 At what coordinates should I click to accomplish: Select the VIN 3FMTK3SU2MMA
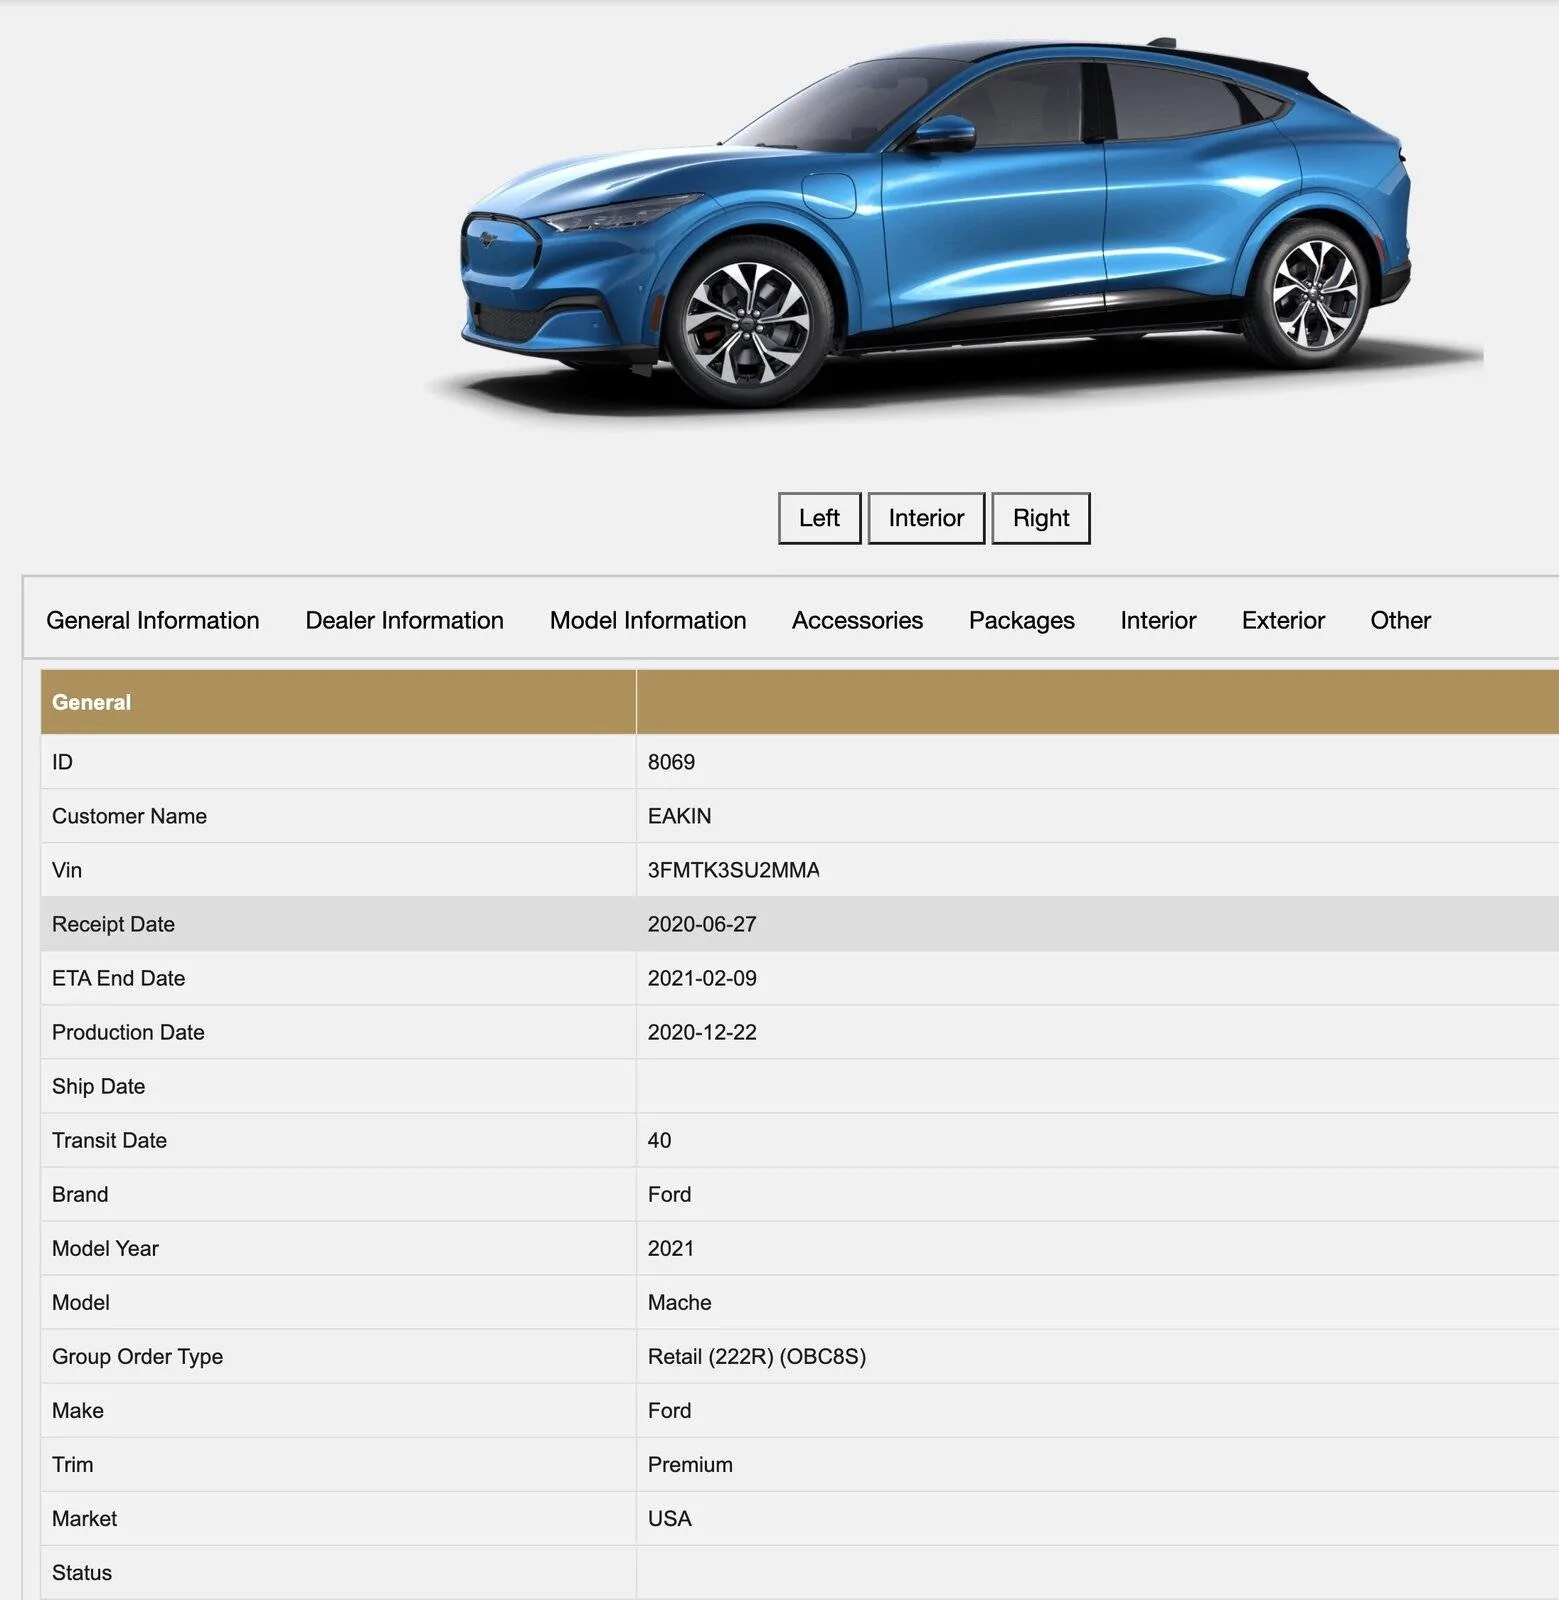click(x=733, y=870)
